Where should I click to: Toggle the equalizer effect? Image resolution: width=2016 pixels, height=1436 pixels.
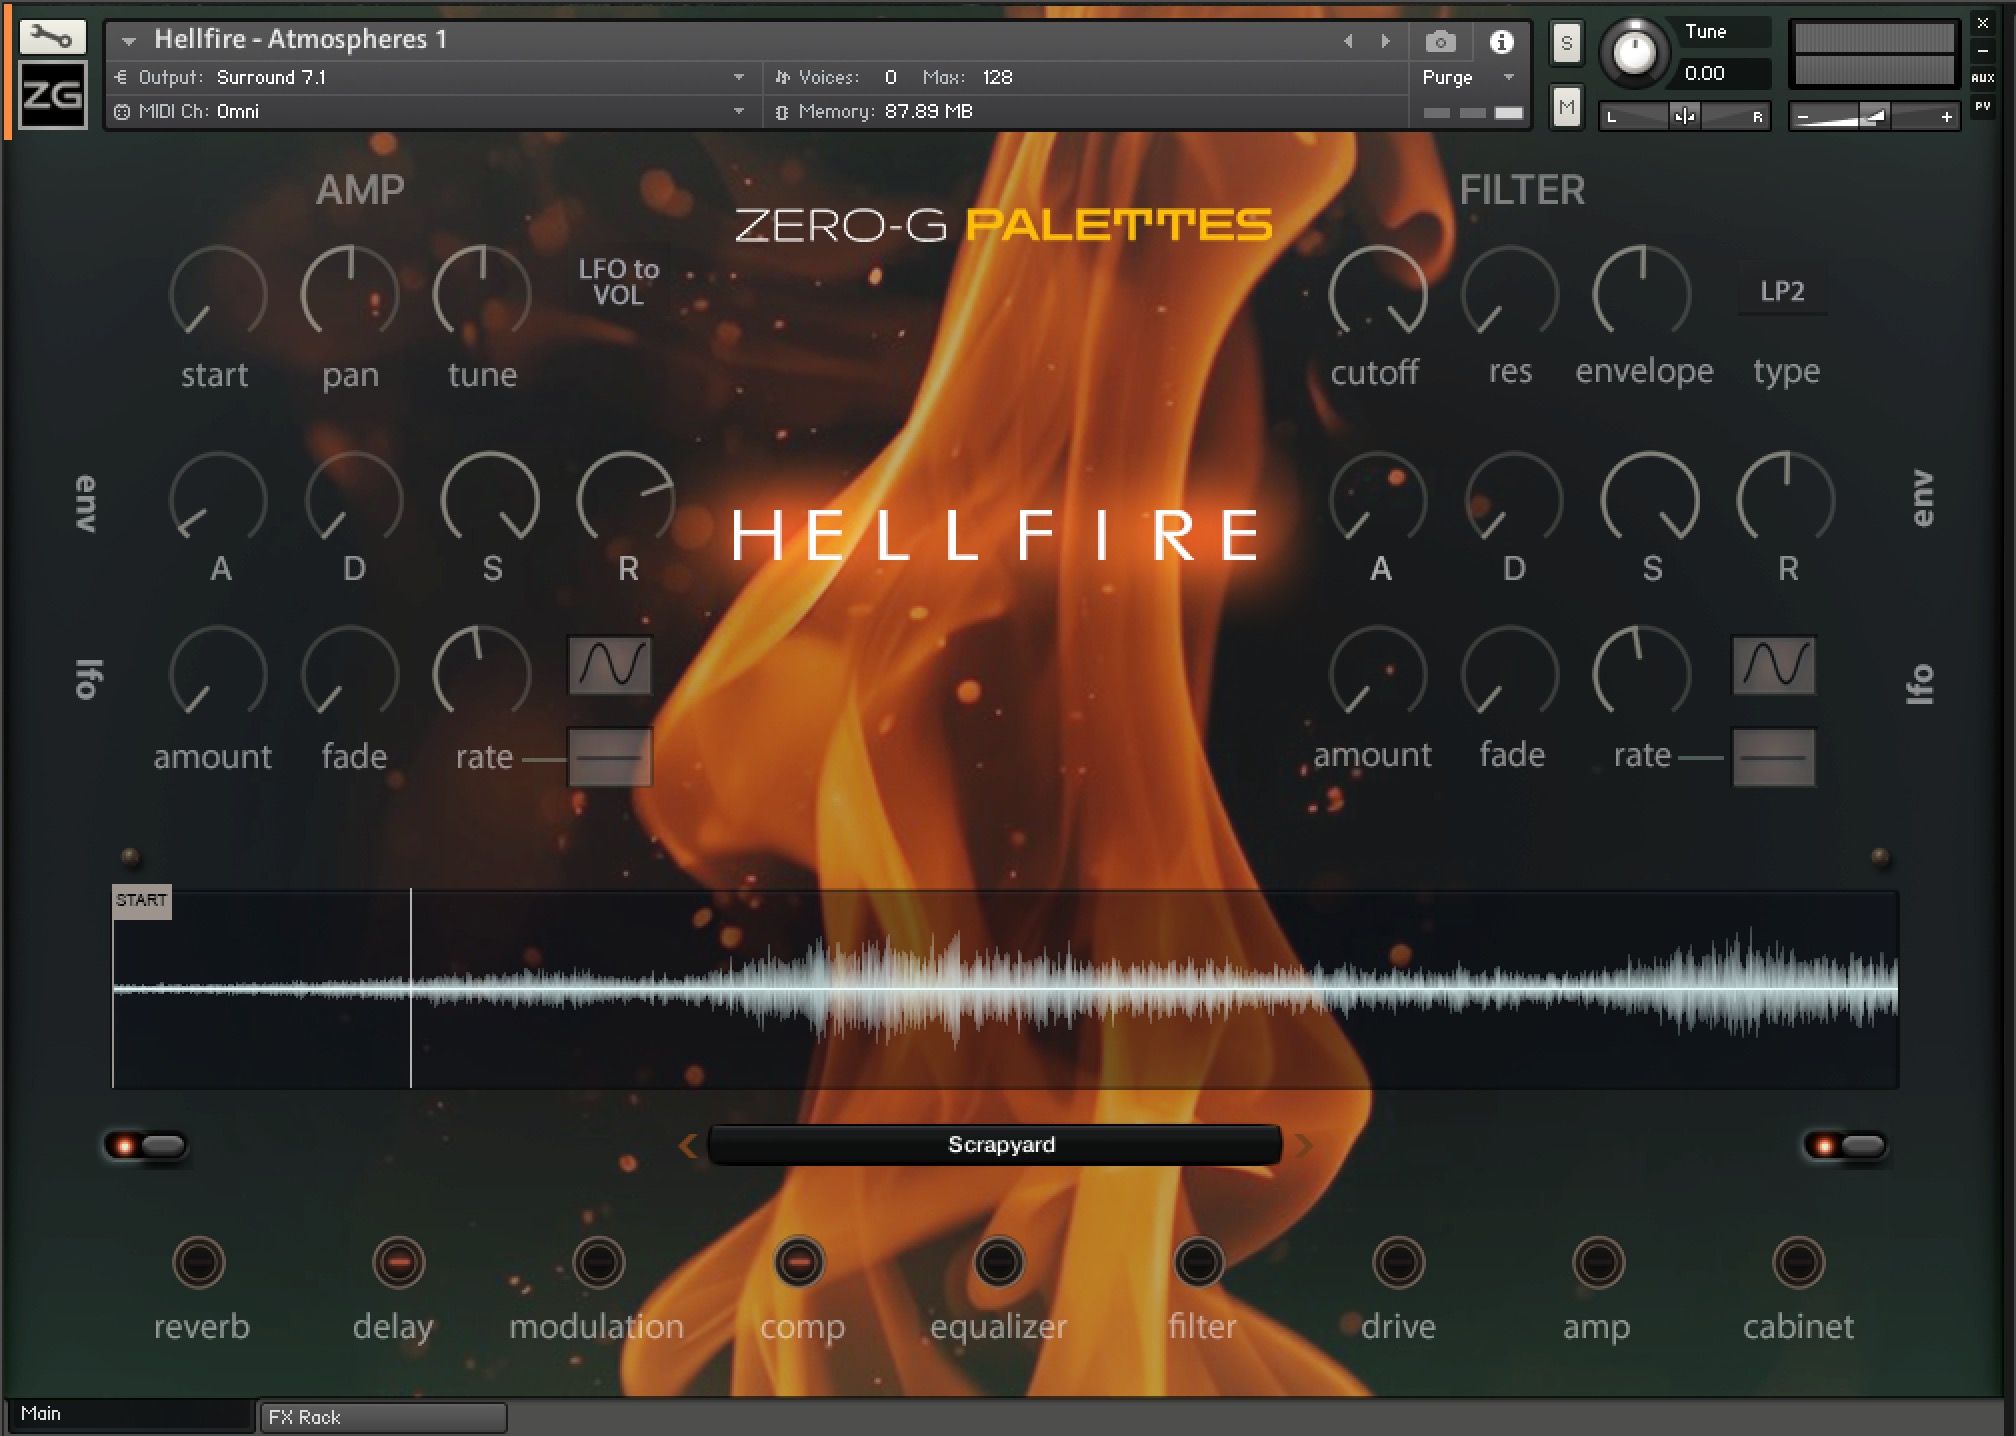tap(998, 1263)
